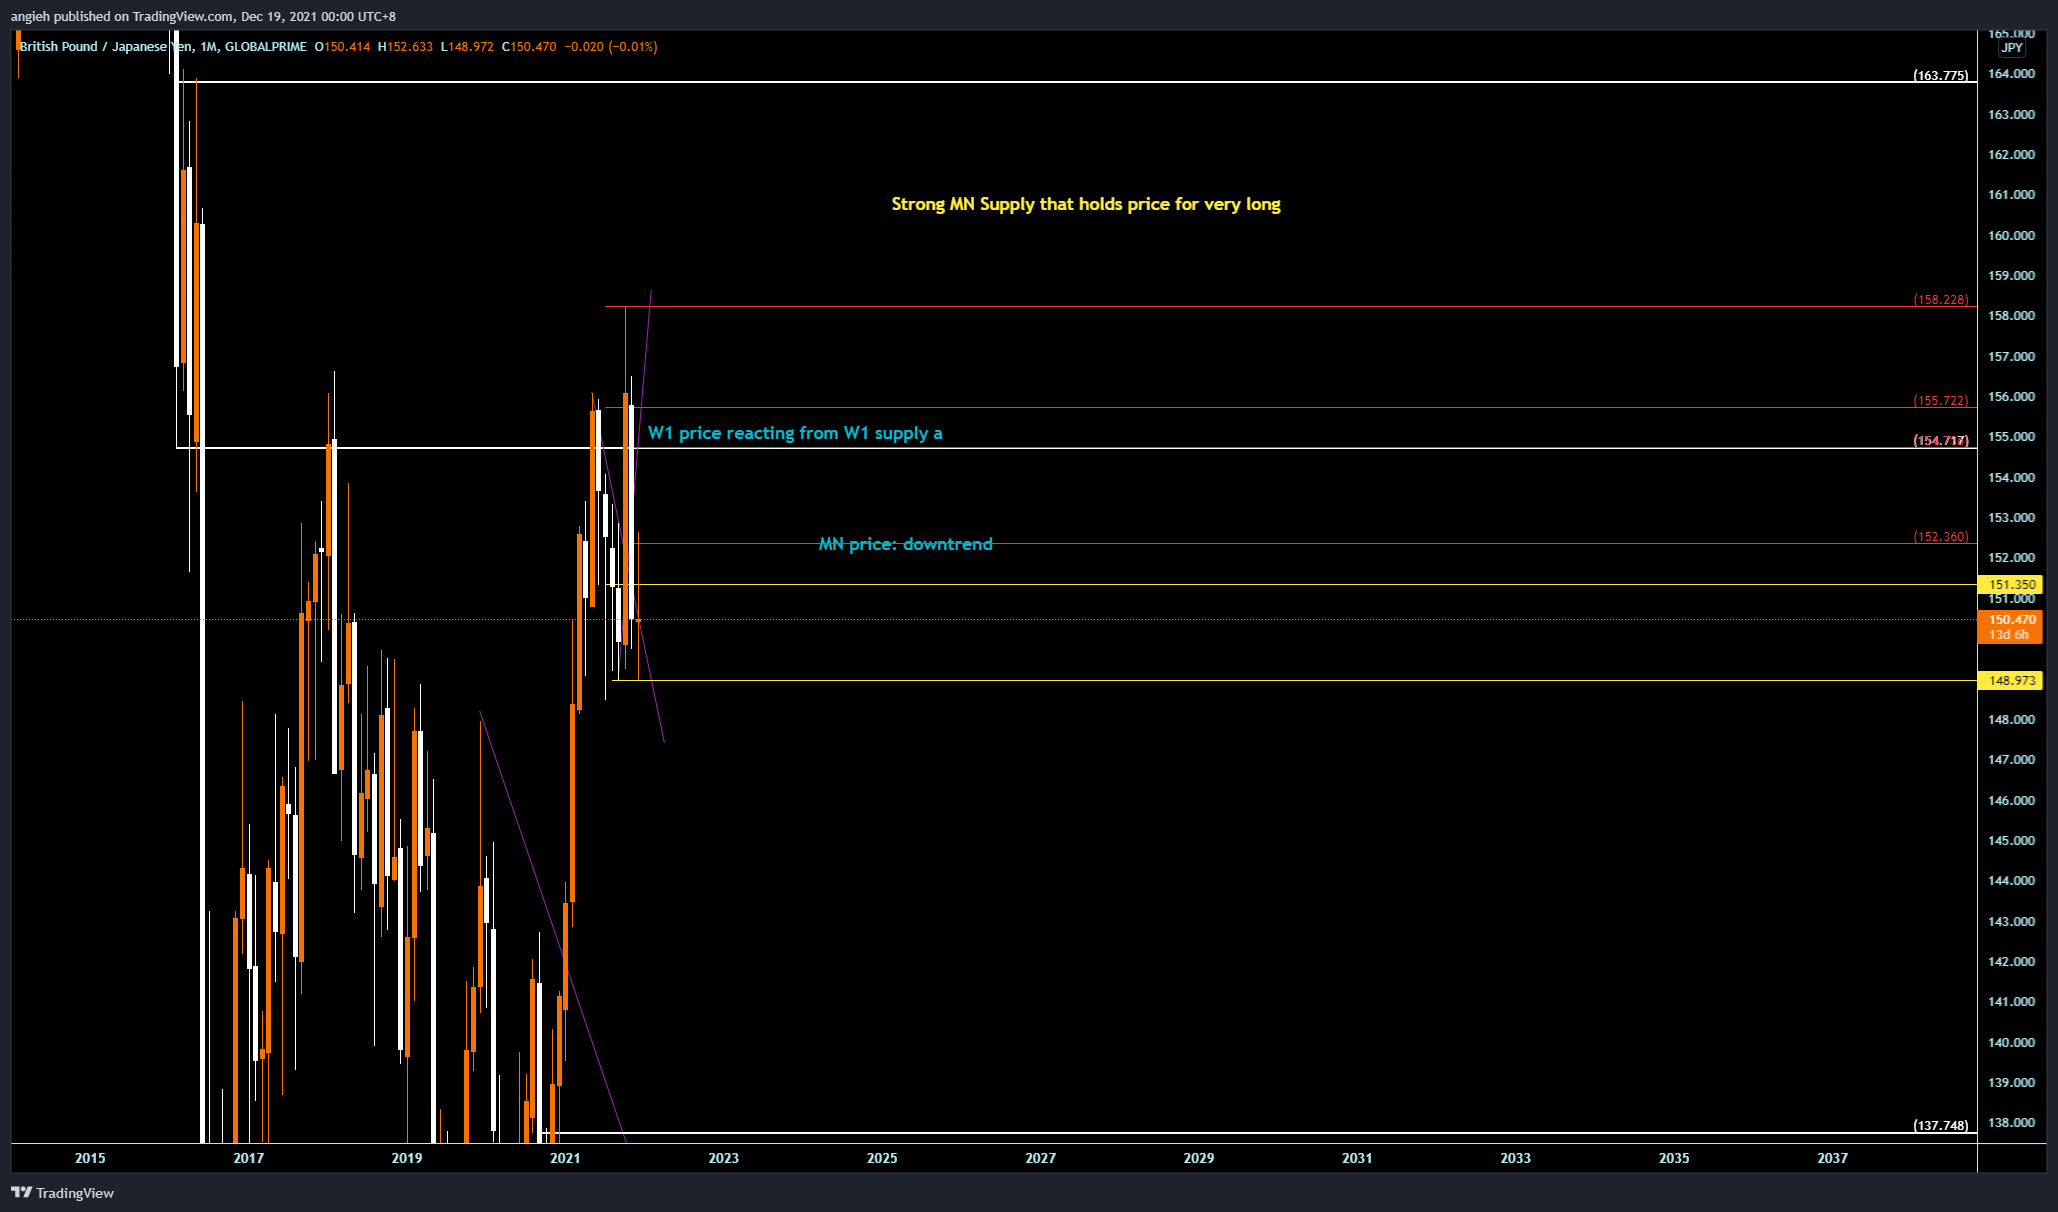Screen dimensions: 2058x1212
Task: Click the change value −0.020 (−0.01%)
Action: 611,47
